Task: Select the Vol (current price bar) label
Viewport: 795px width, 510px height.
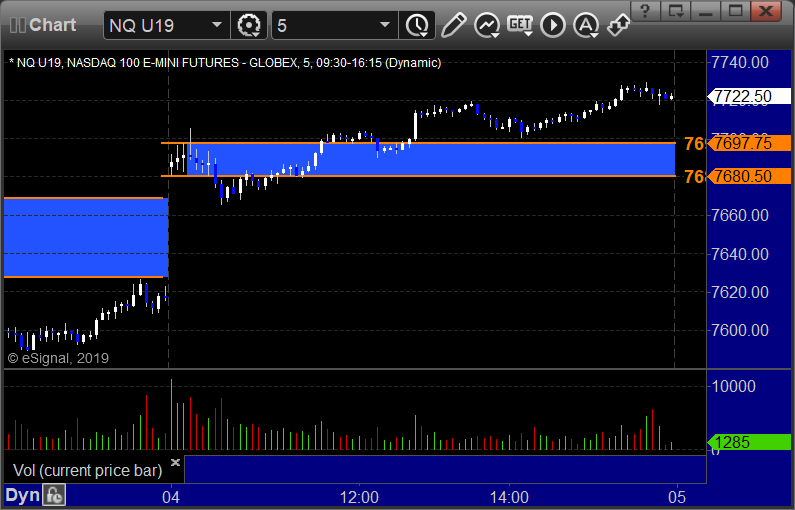Action: coord(87,470)
